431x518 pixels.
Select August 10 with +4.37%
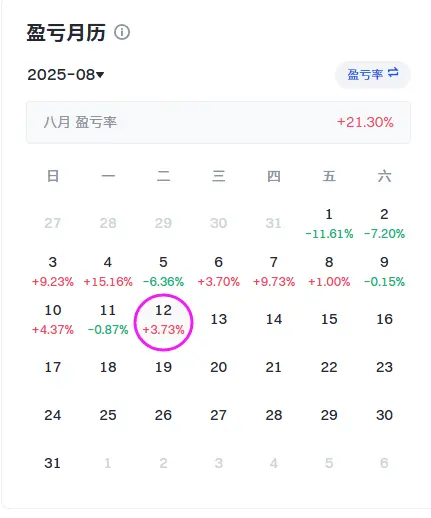tap(53, 320)
